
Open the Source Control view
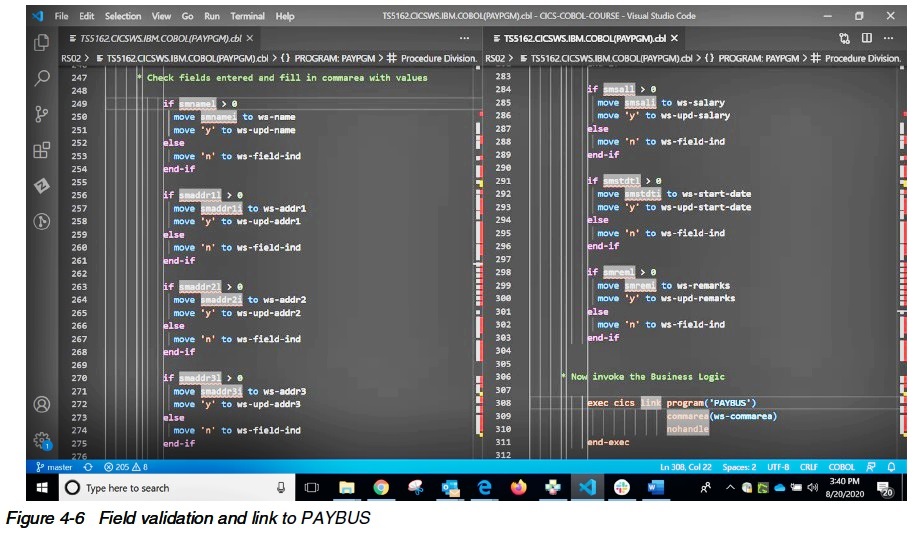41,114
